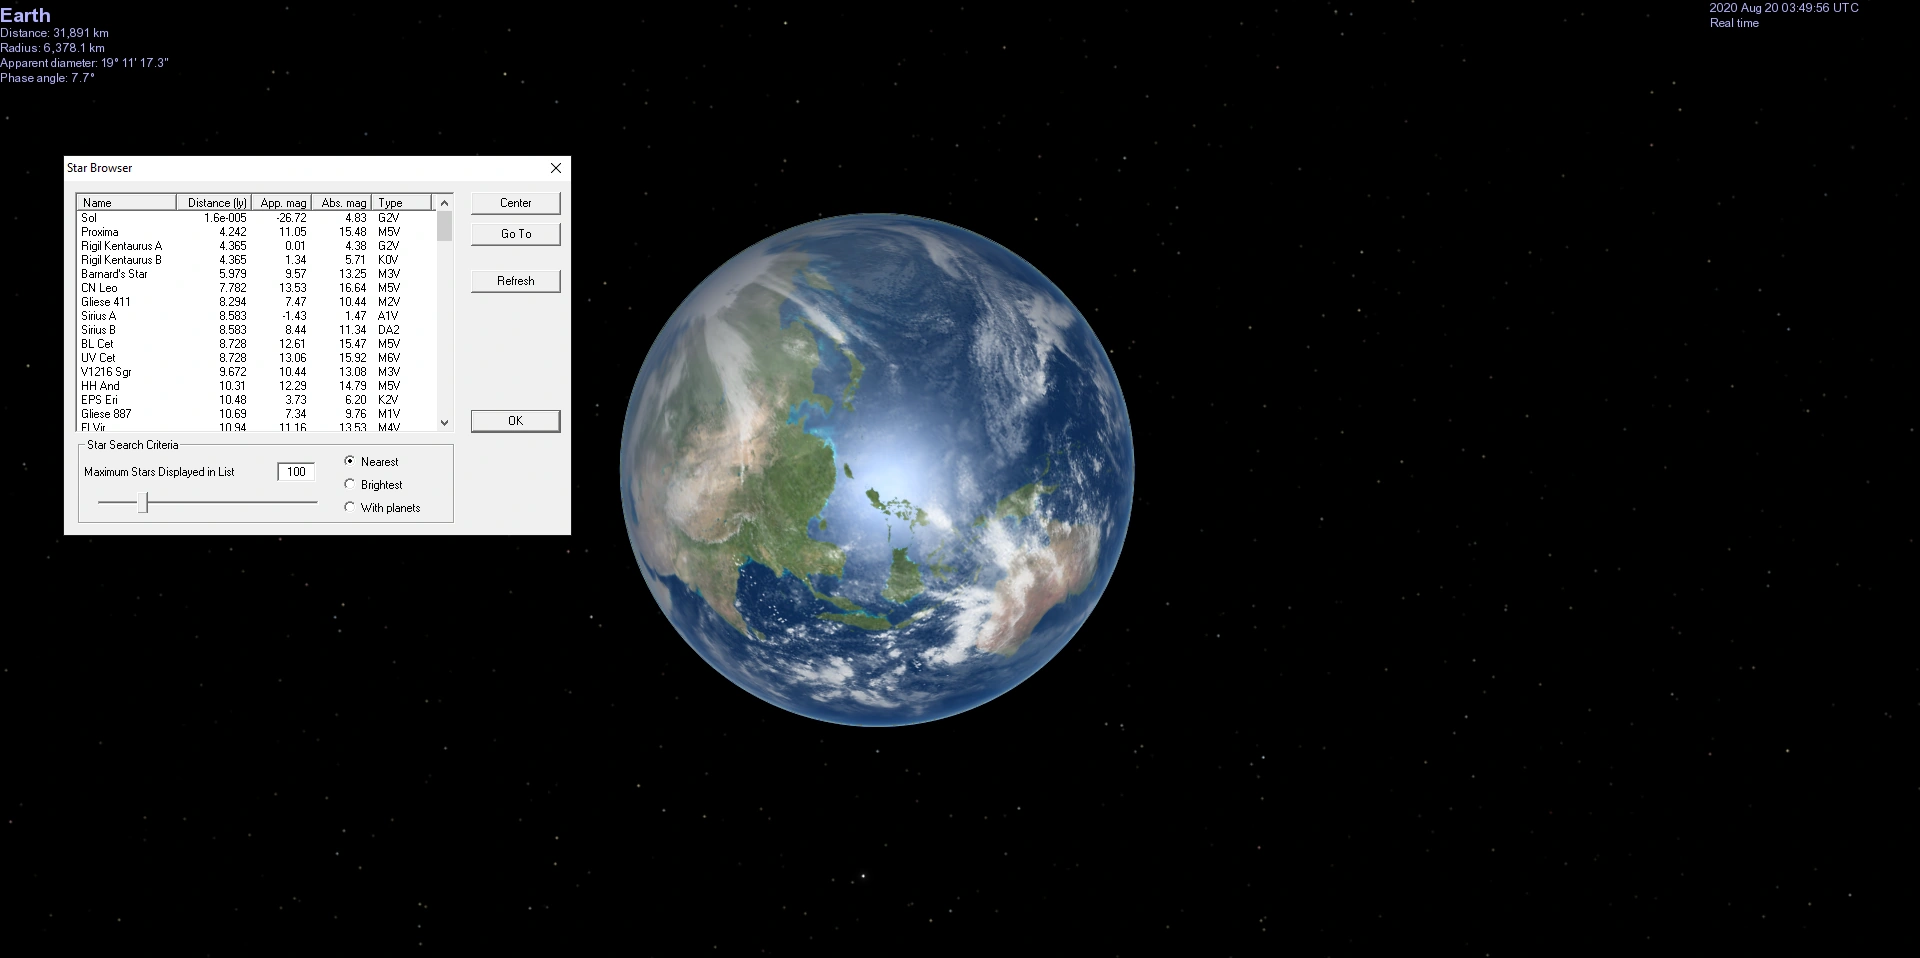The image size is (1920, 958).
Task: Click the Center button
Action: point(516,203)
